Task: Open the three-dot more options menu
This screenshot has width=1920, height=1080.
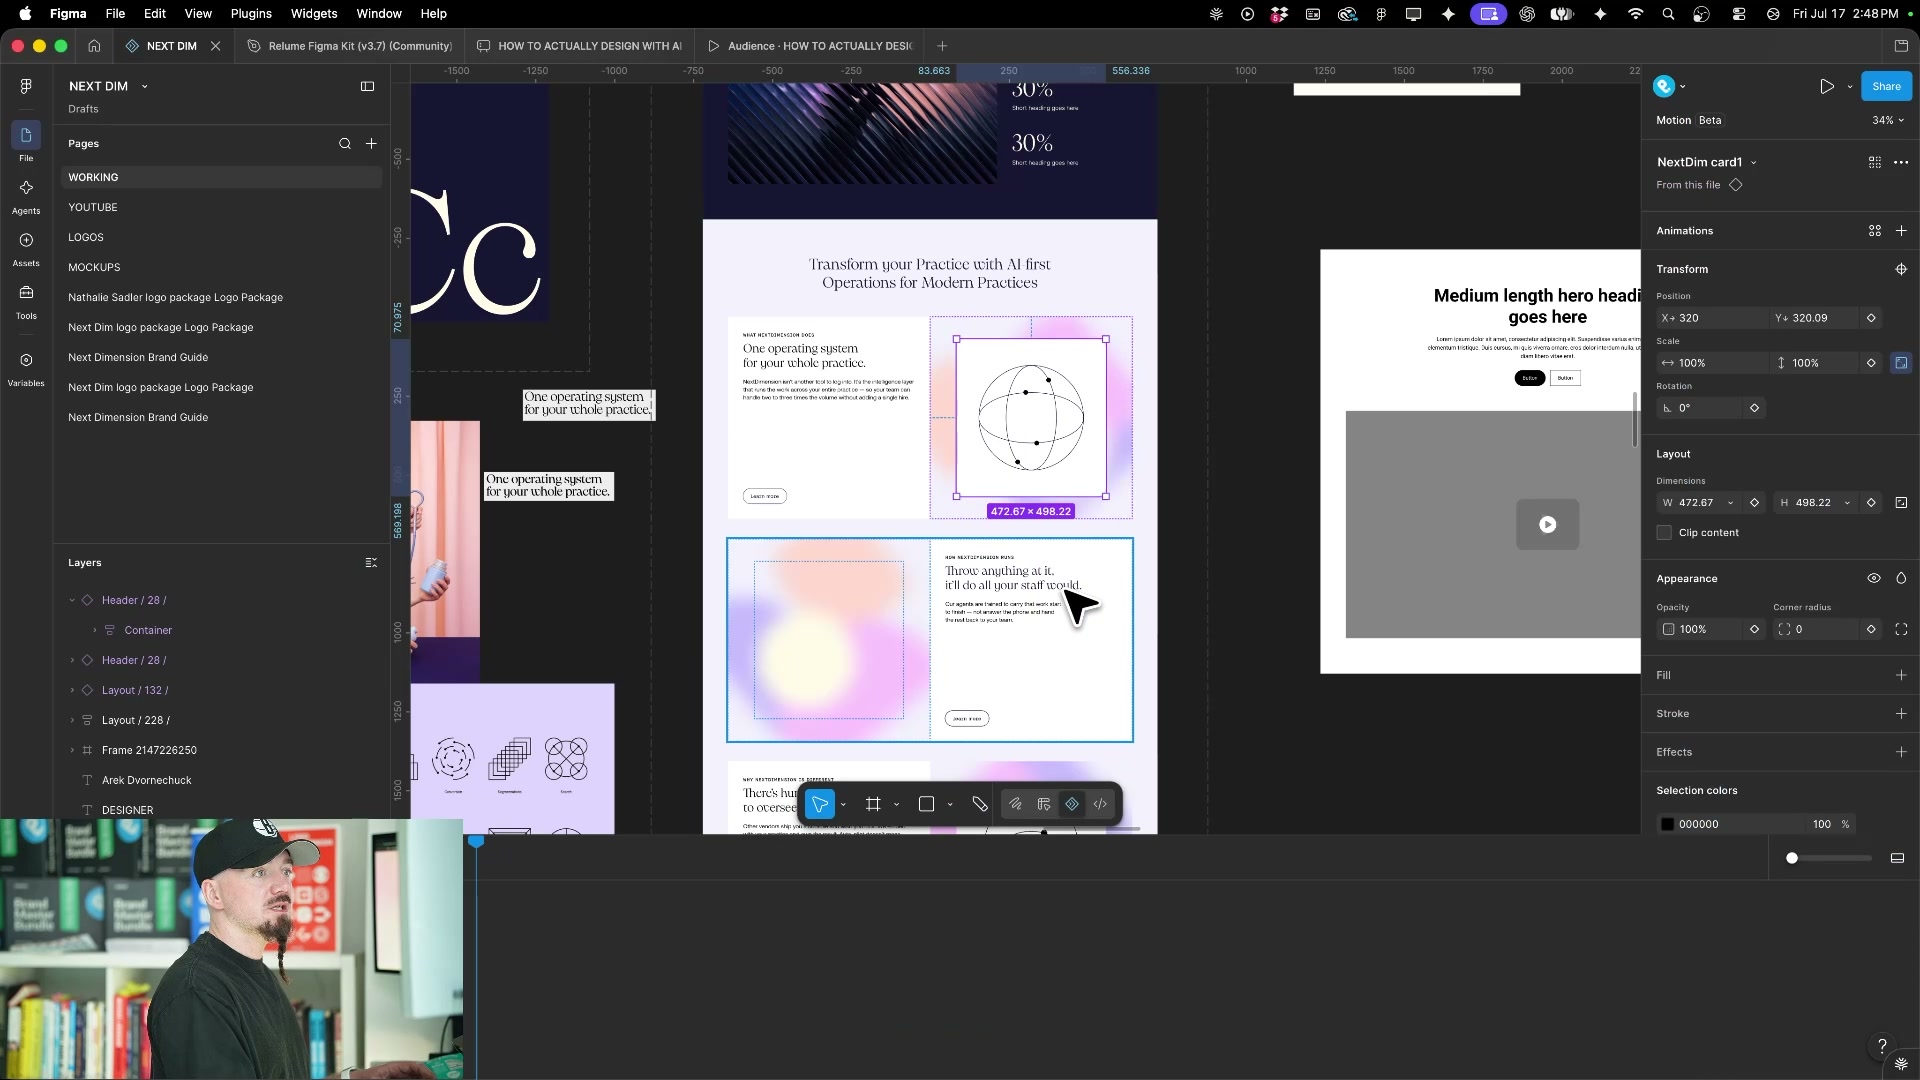Action: [x=1901, y=162]
